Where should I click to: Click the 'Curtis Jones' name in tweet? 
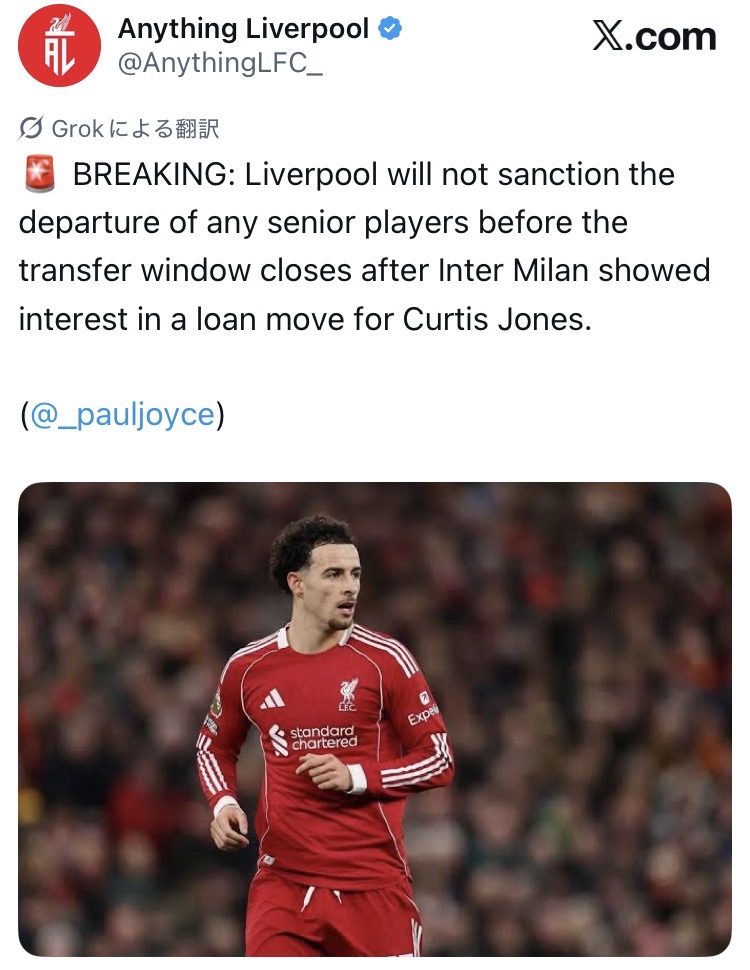497,319
